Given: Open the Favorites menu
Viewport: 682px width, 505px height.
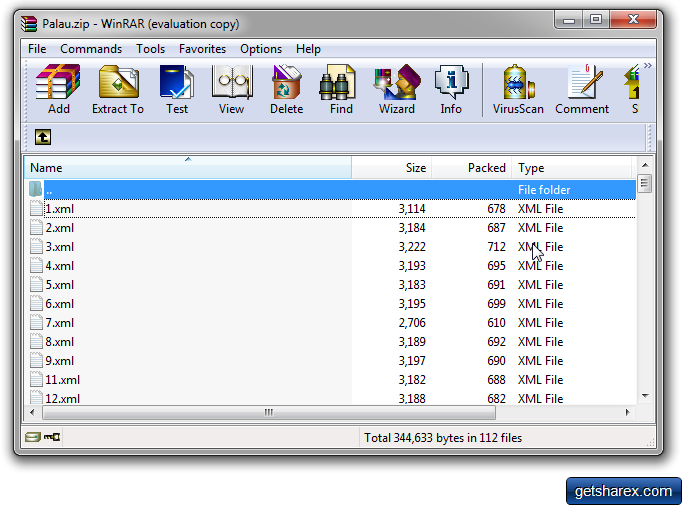Looking at the screenshot, I should (202, 49).
